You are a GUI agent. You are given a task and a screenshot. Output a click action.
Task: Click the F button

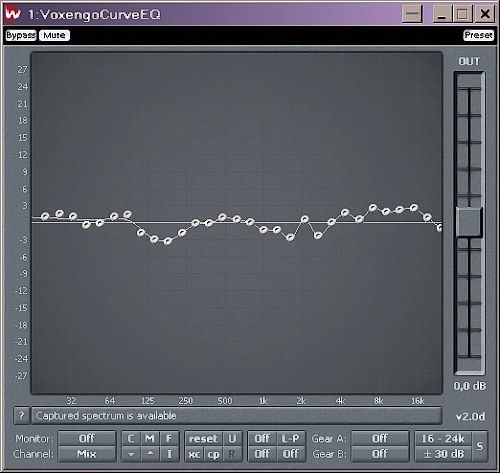169,438
